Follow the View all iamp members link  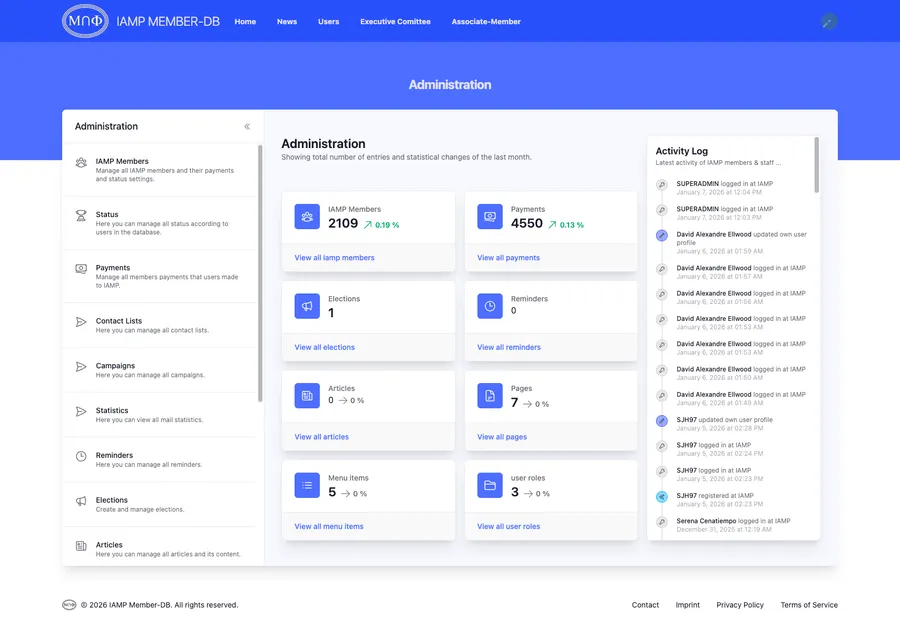click(x=334, y=258)
